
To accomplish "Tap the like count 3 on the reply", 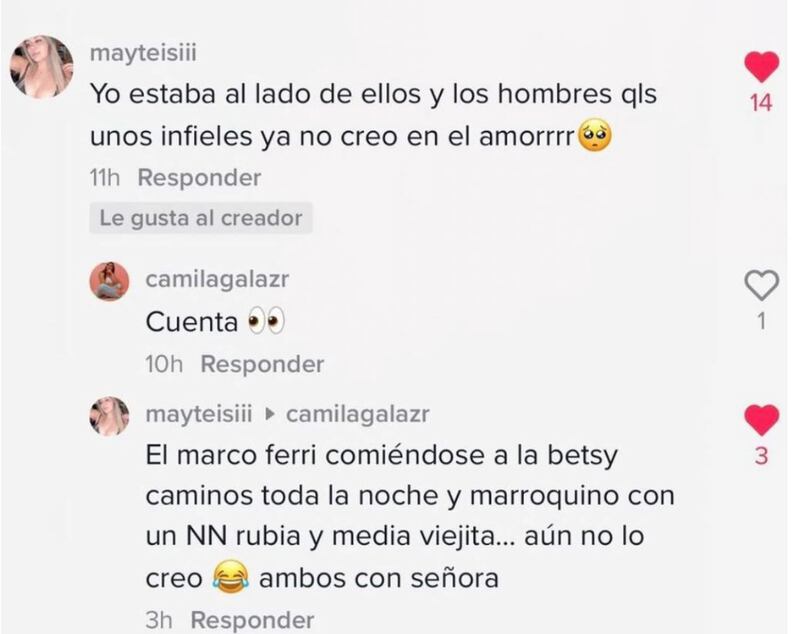I will point(761,456).
